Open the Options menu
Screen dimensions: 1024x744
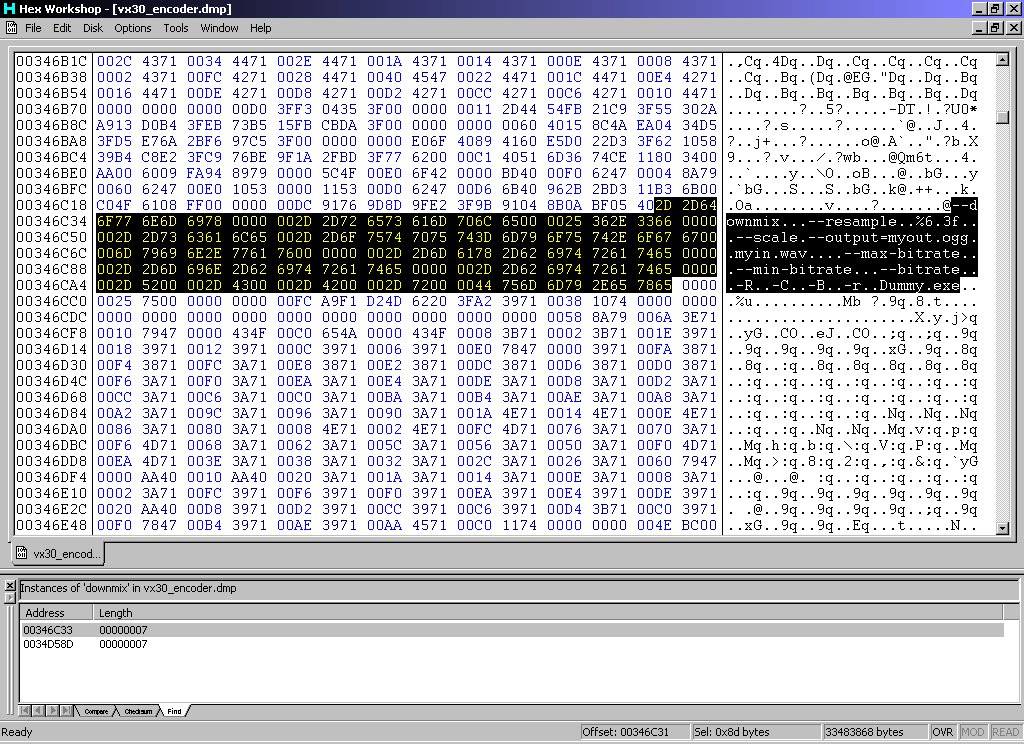(x=133, y=28)
